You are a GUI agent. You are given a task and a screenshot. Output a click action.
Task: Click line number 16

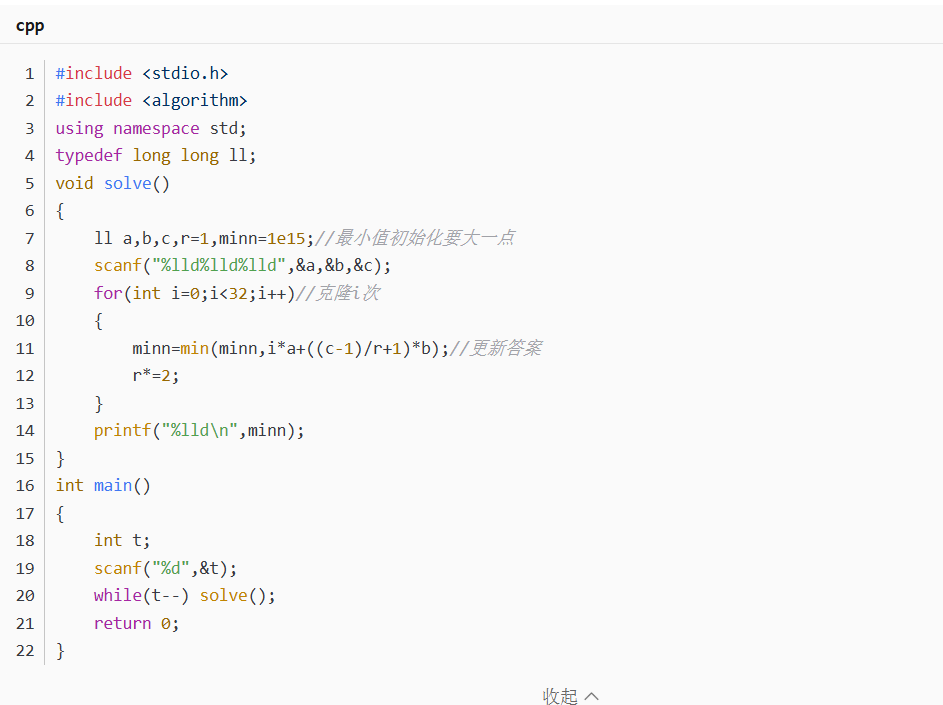pyautogui.click(x=25, y=486)
